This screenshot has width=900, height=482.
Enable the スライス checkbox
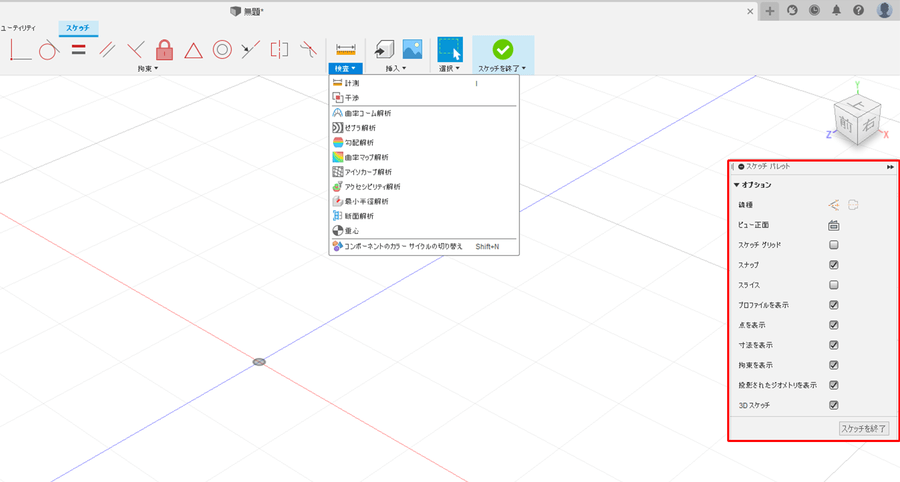click(834, 285)
